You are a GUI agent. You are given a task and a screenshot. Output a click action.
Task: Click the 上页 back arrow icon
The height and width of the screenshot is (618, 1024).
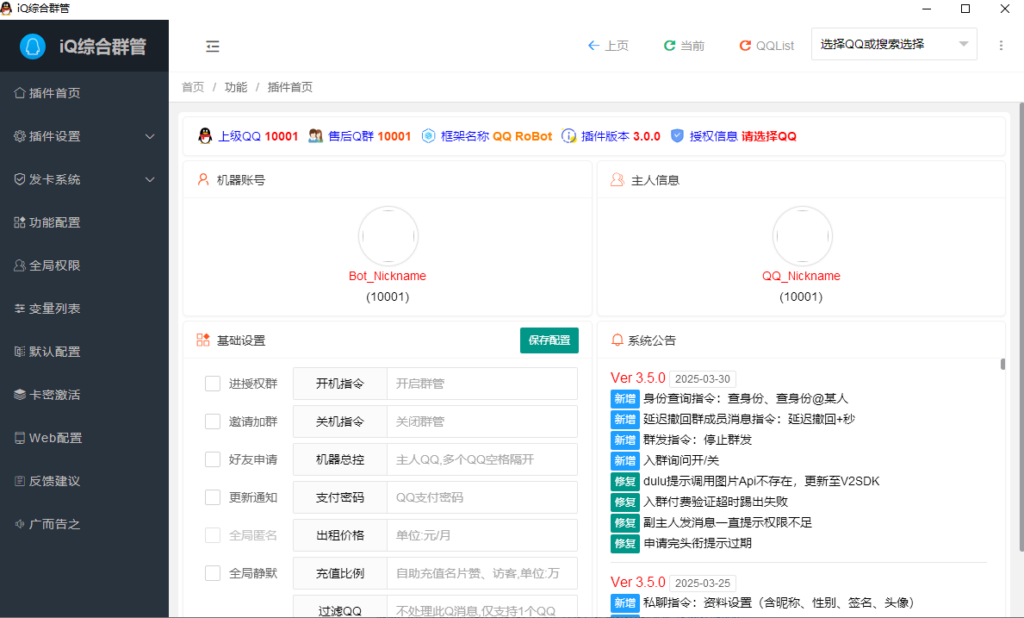pos(593,45)
